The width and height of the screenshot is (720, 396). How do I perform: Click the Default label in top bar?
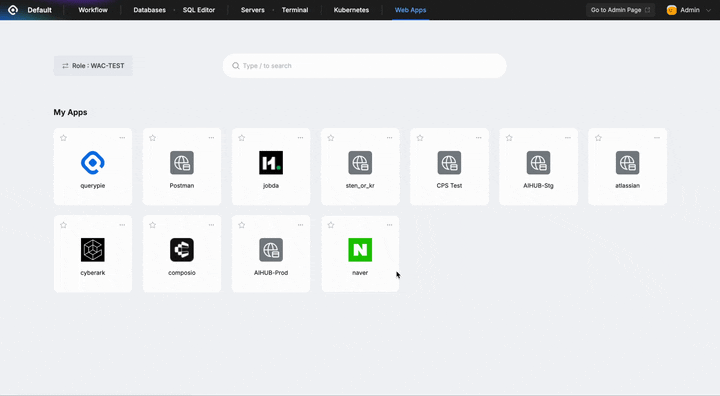point(39,10)
